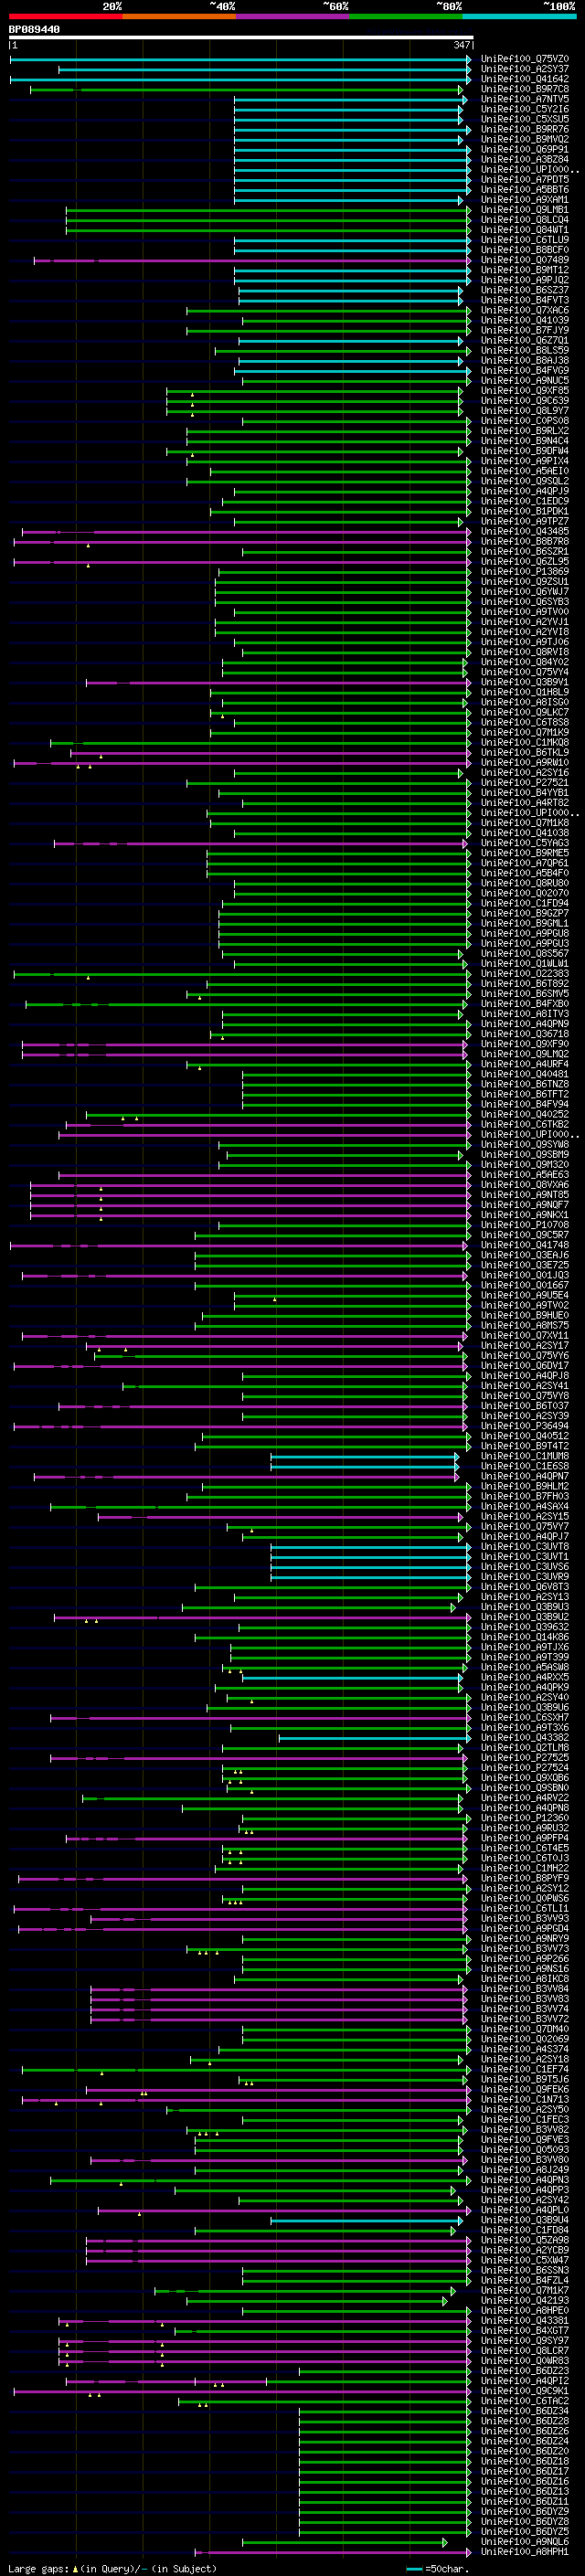
Task: Click the UniRef100_Q9XF85 label
Action: 524,391
